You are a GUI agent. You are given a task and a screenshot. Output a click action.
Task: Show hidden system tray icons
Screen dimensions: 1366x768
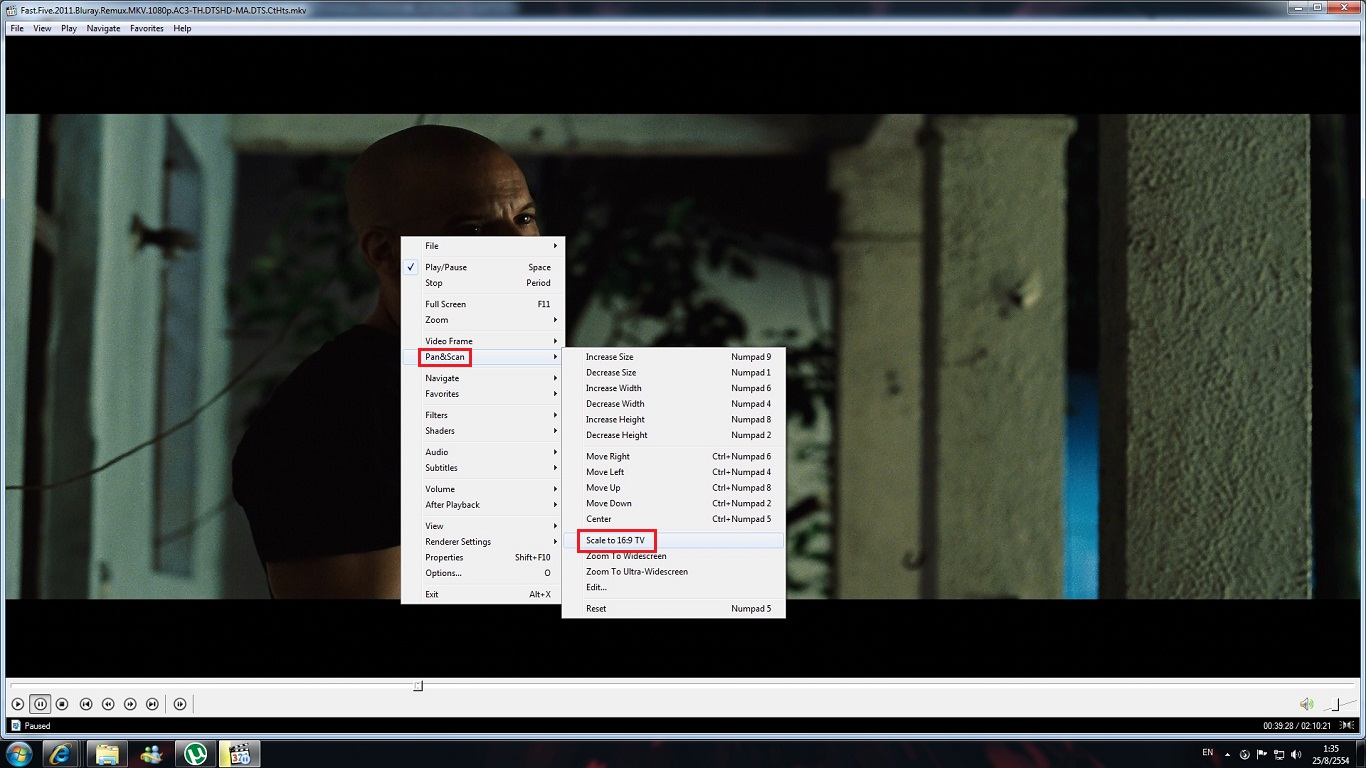pyautogui.click(x=1227, y=754)
